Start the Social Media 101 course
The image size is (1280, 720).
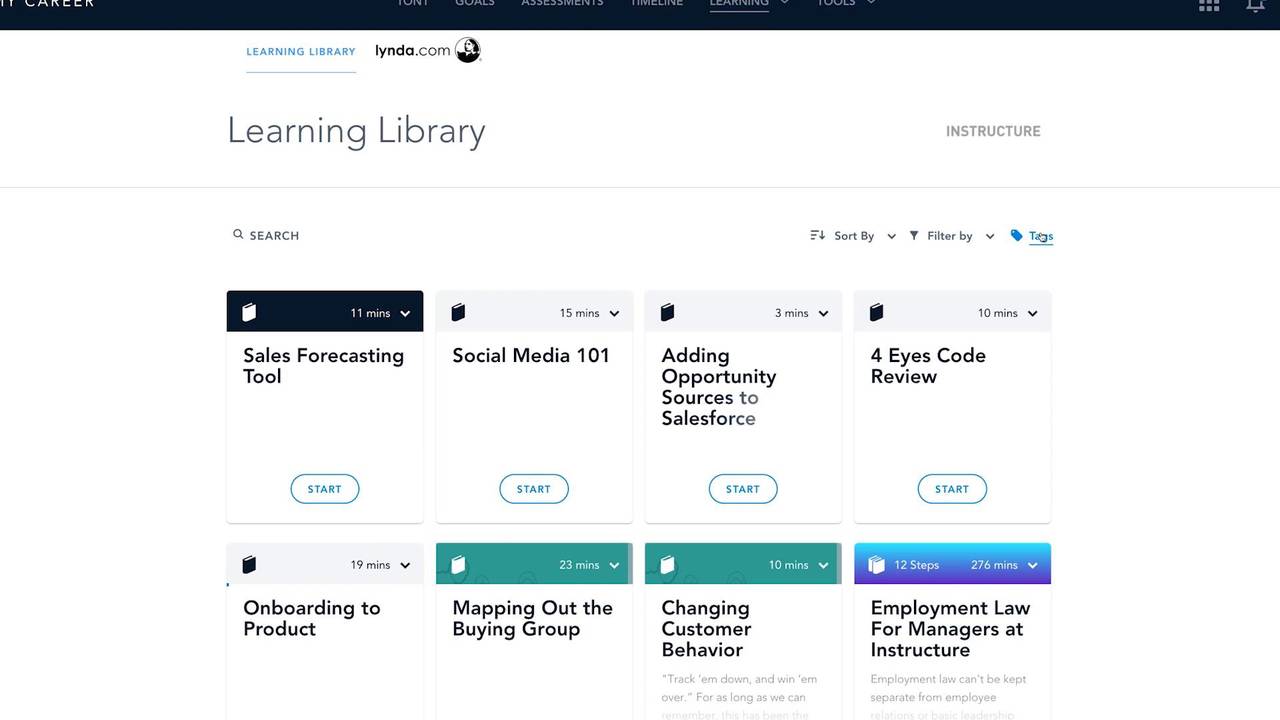click(x=534, y=488)
